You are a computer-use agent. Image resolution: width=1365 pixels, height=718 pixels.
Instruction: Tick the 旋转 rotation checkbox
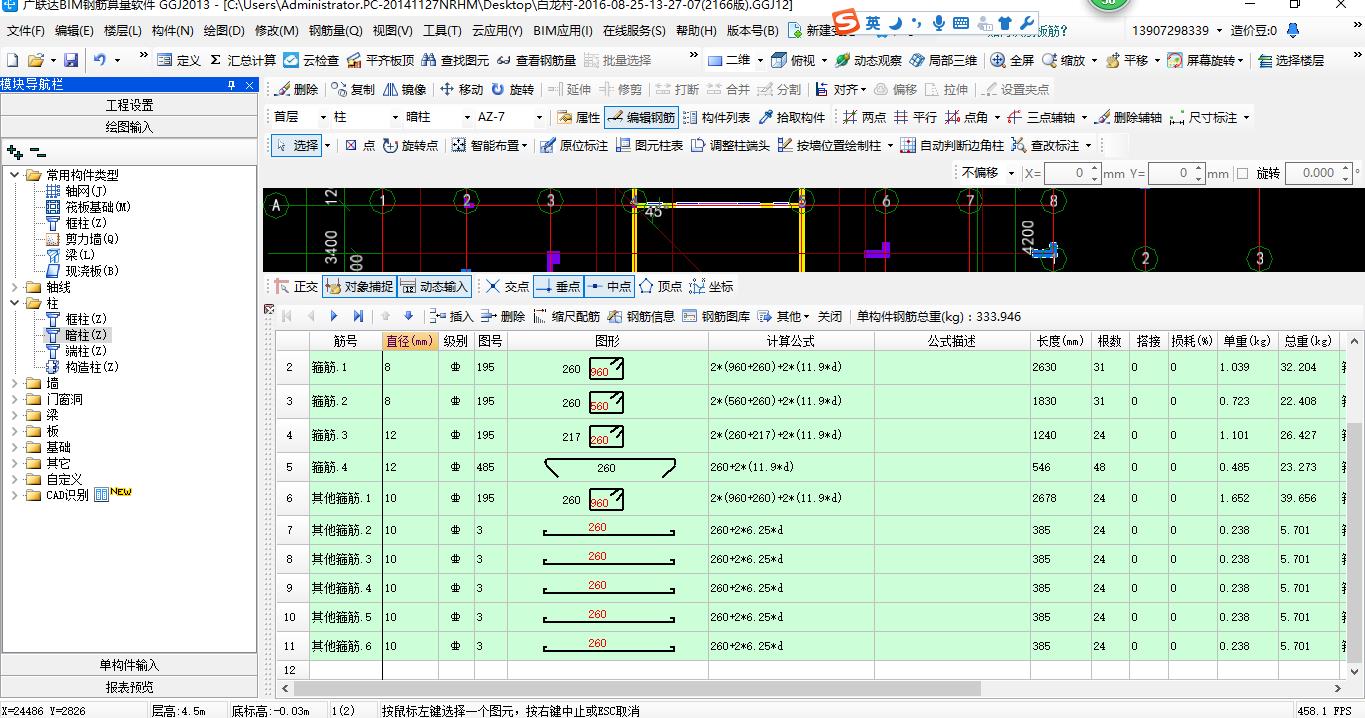(x=1243, y=173)
